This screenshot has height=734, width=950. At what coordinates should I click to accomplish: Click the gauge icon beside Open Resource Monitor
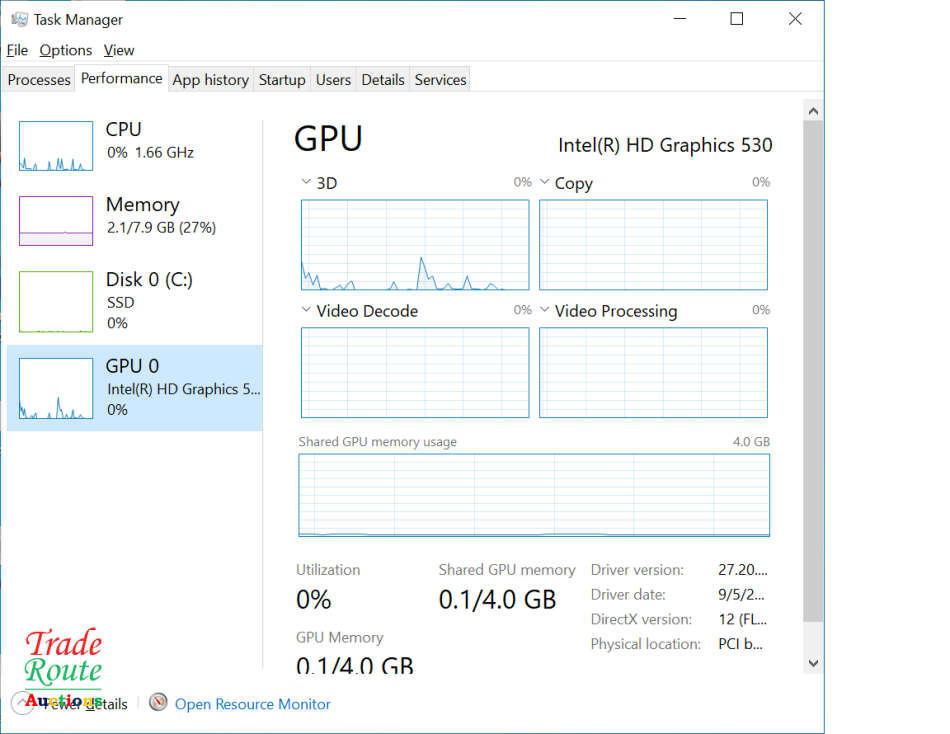pyautogui.click(x=158, y=703)
